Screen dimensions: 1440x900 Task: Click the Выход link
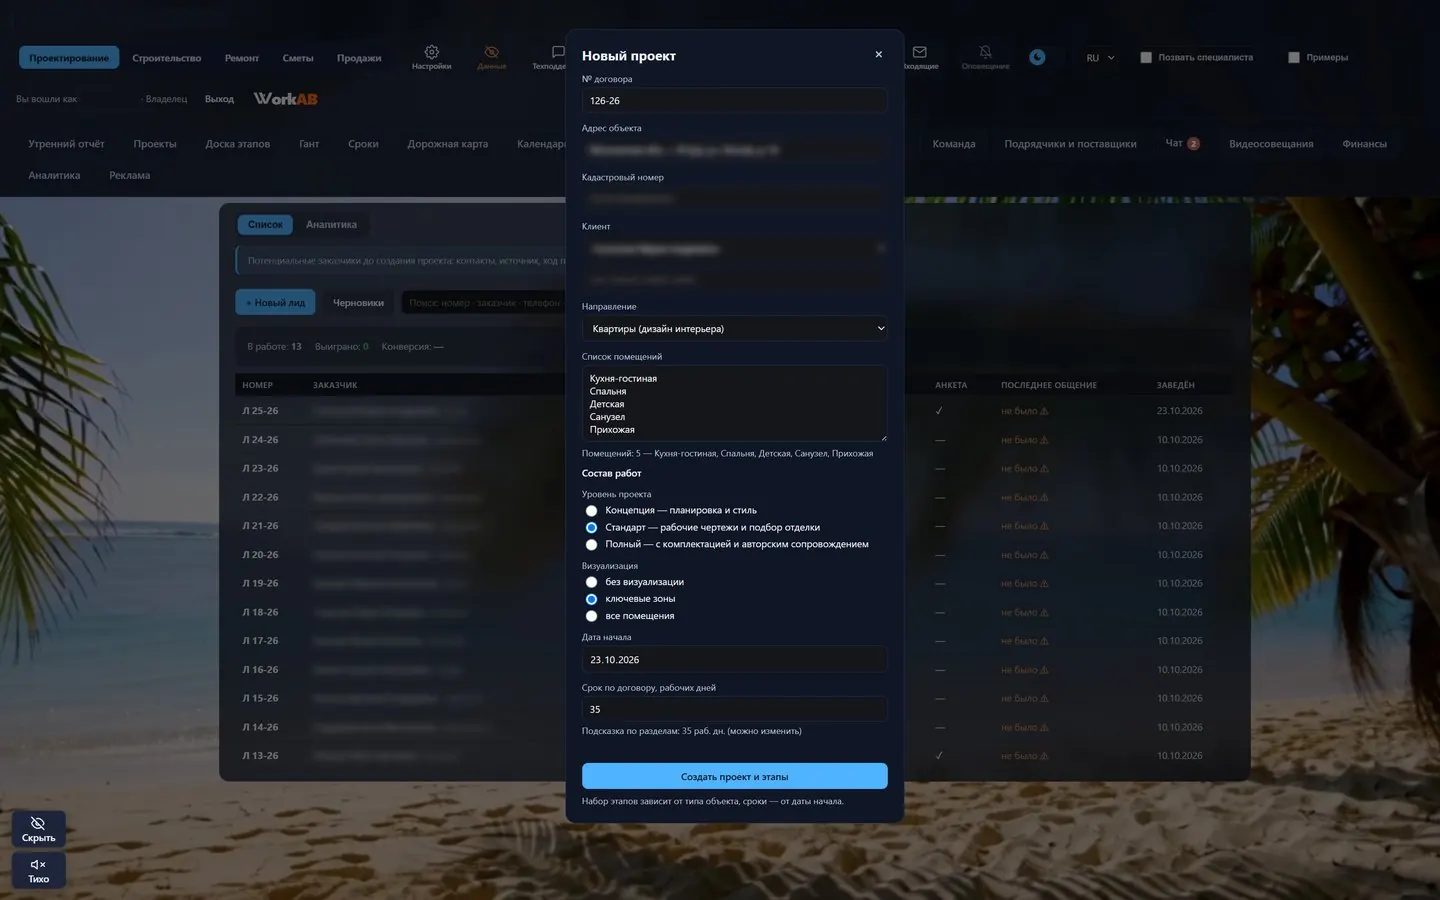[x=219, y=99]
